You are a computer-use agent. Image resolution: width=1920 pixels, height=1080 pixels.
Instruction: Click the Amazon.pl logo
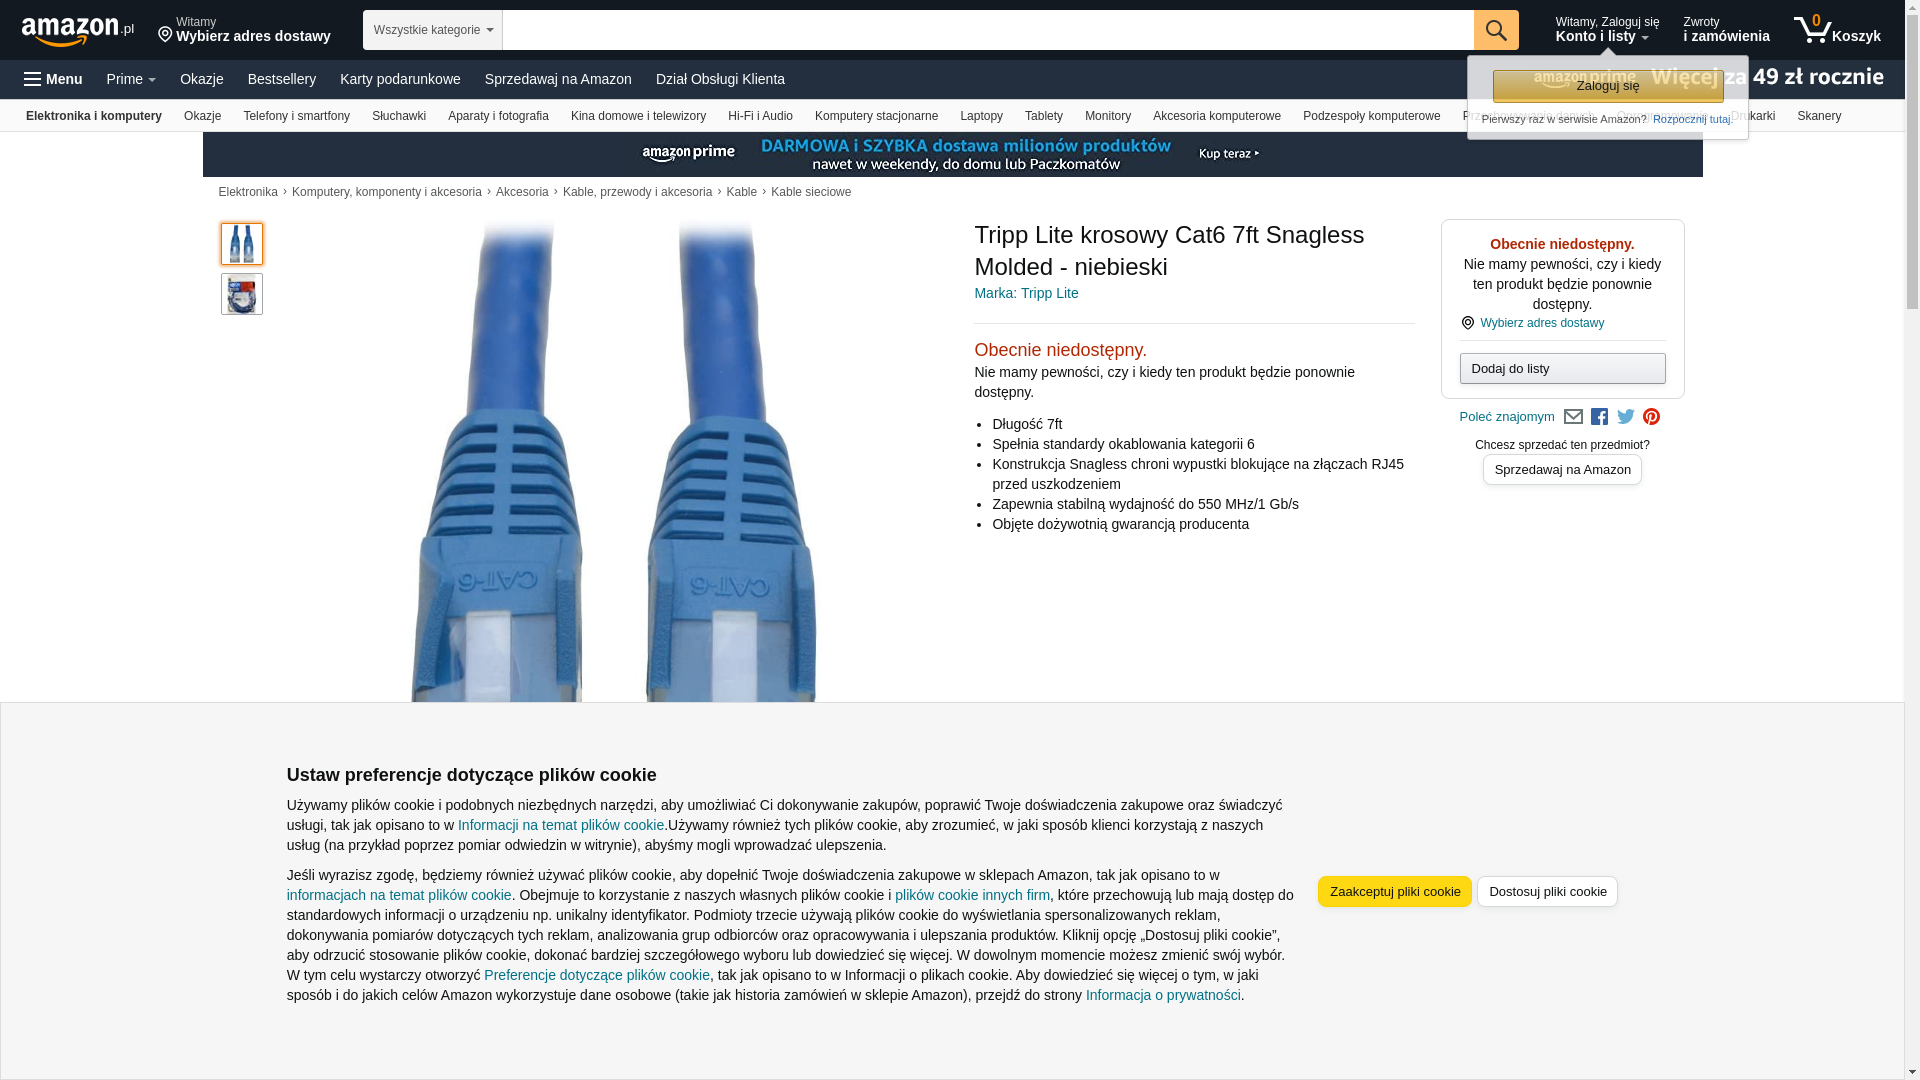click(78, 31)
